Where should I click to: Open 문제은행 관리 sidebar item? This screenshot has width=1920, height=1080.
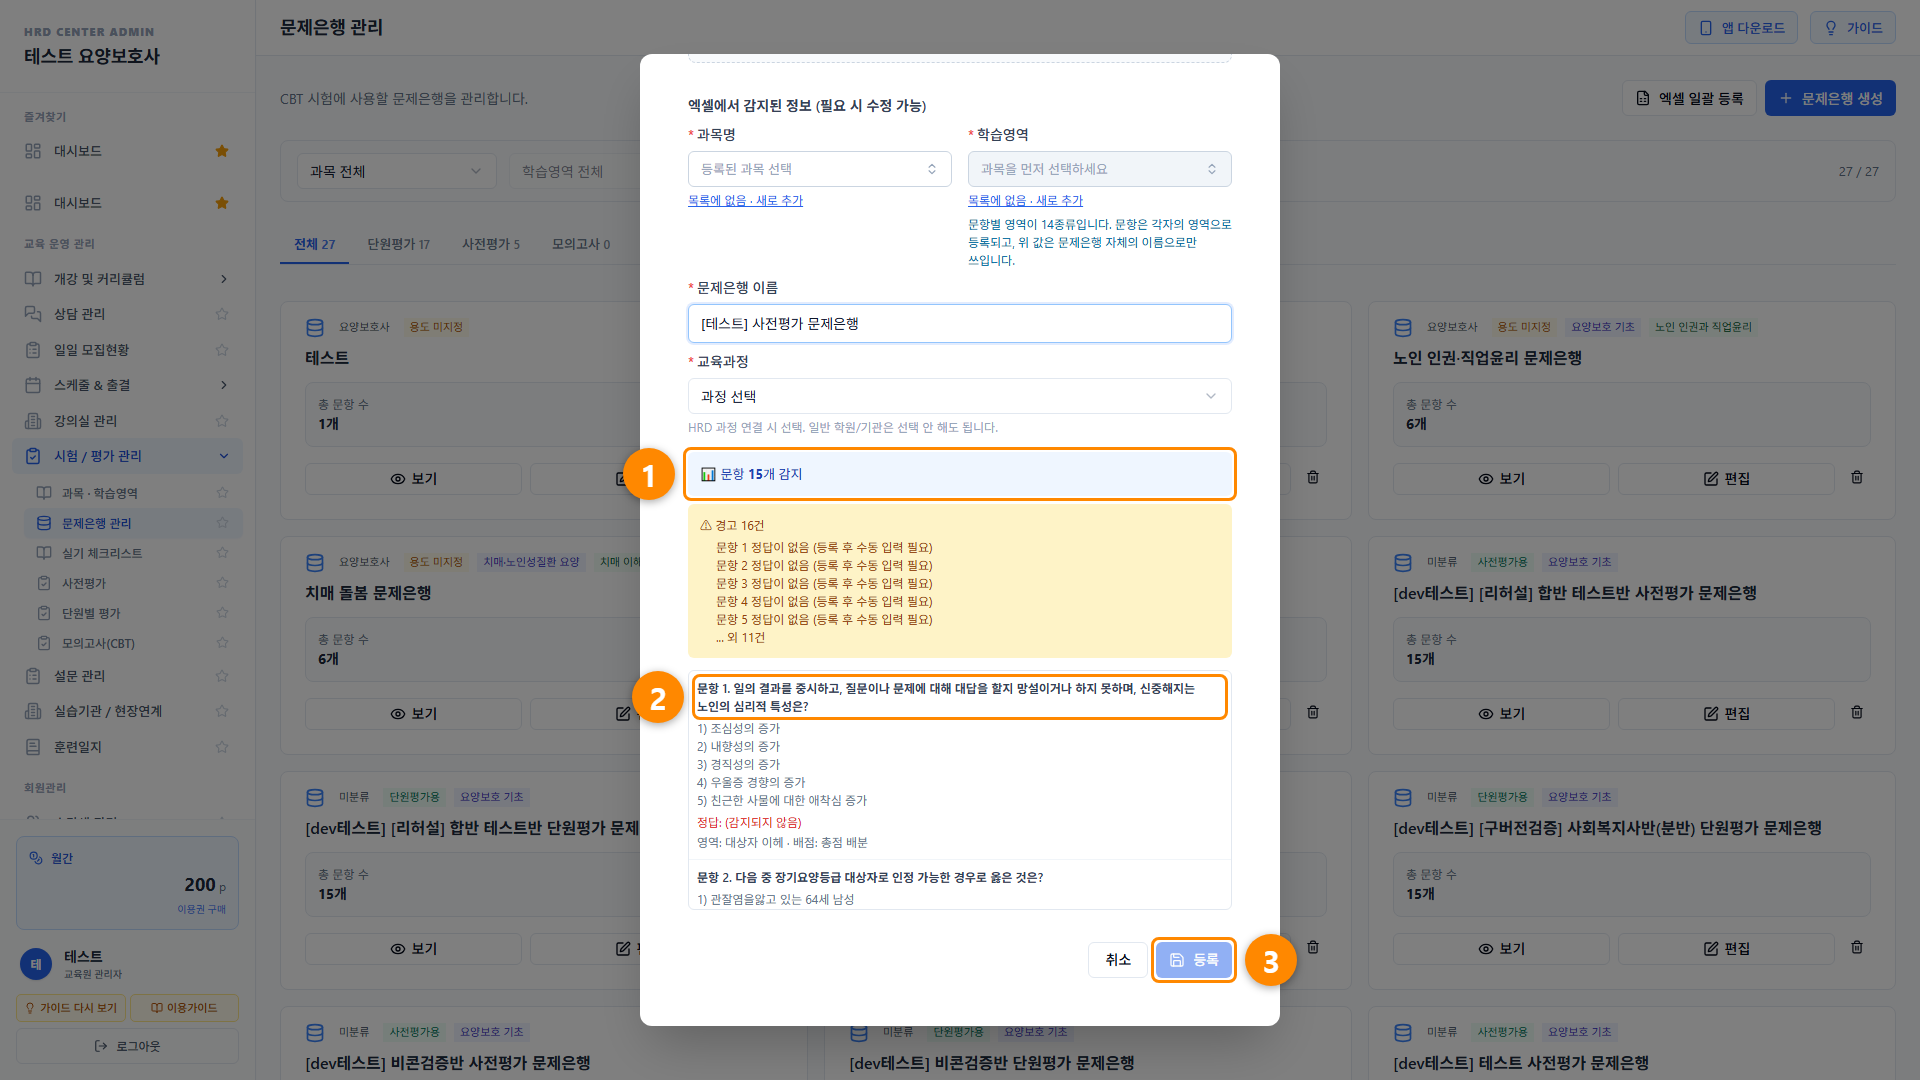132,523
